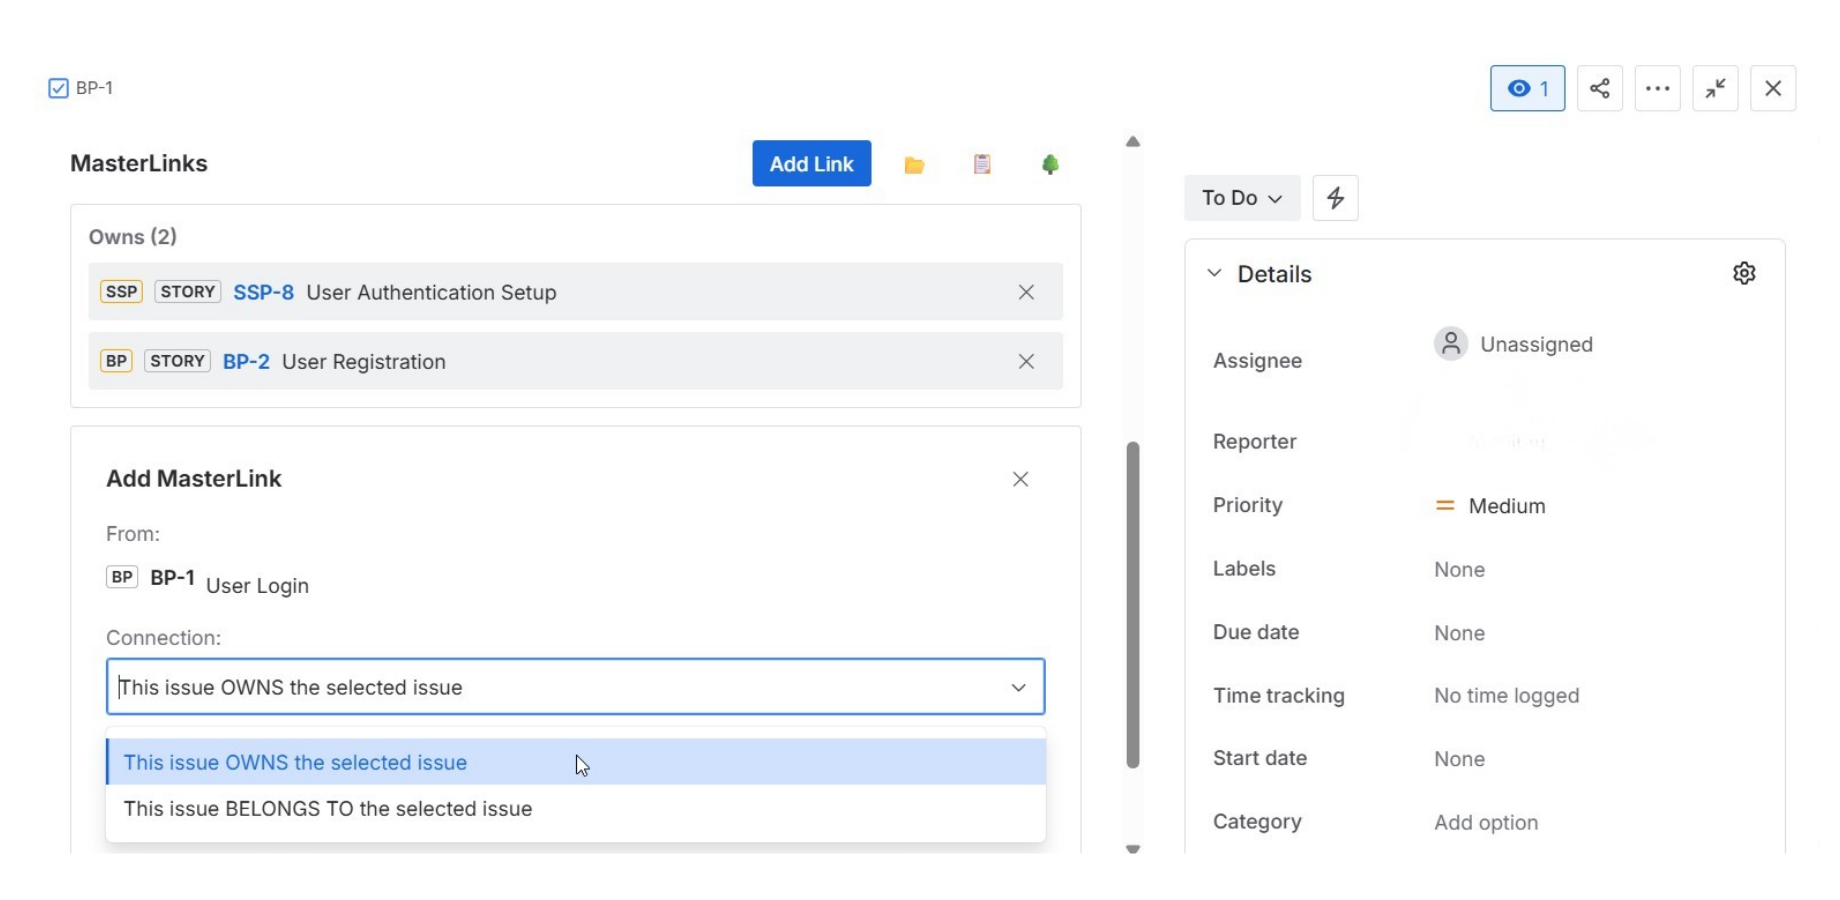Image resolution: width=1840 pixels, height=900 pixels.
Task: Click the BP tag in the From section
Action: coord(122,577)
